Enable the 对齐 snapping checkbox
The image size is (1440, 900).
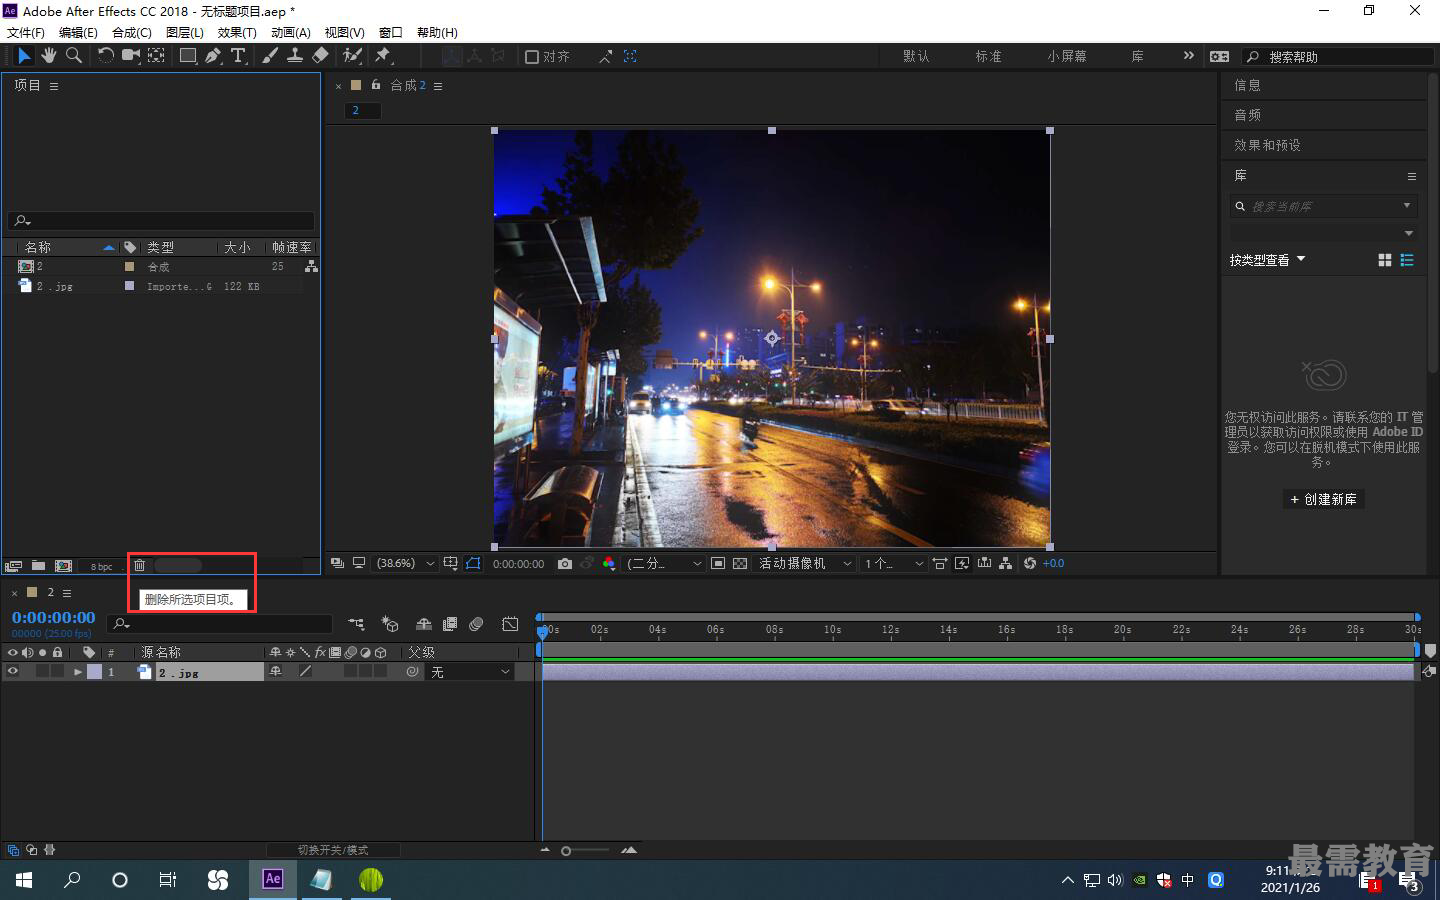point(532,57)
